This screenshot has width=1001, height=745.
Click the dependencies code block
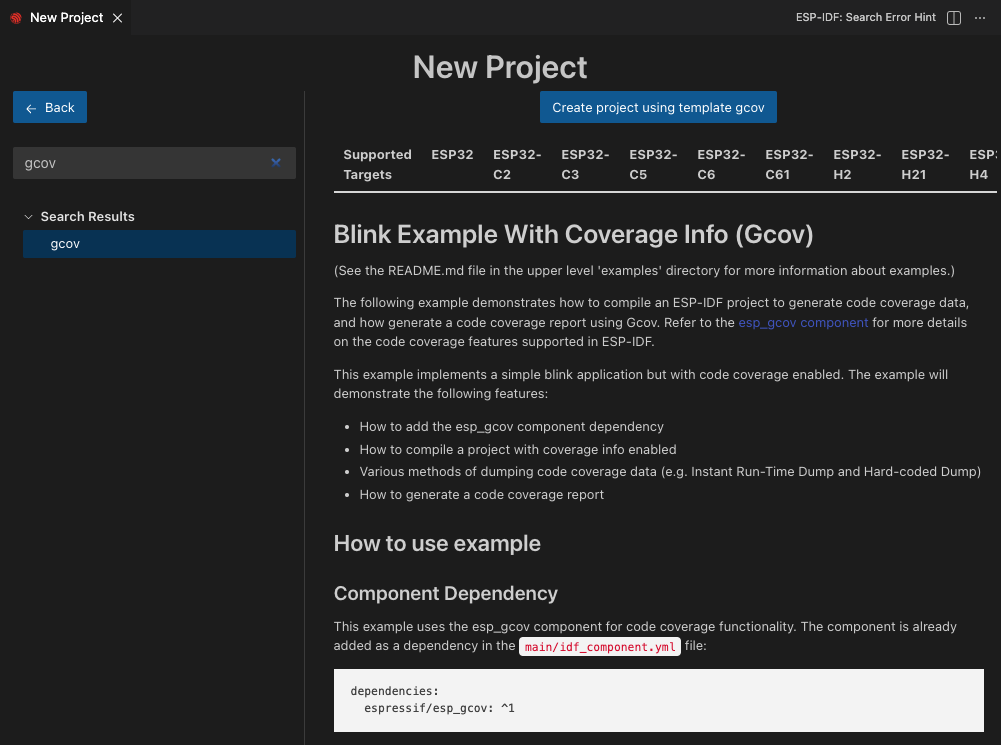pos(658,700)
